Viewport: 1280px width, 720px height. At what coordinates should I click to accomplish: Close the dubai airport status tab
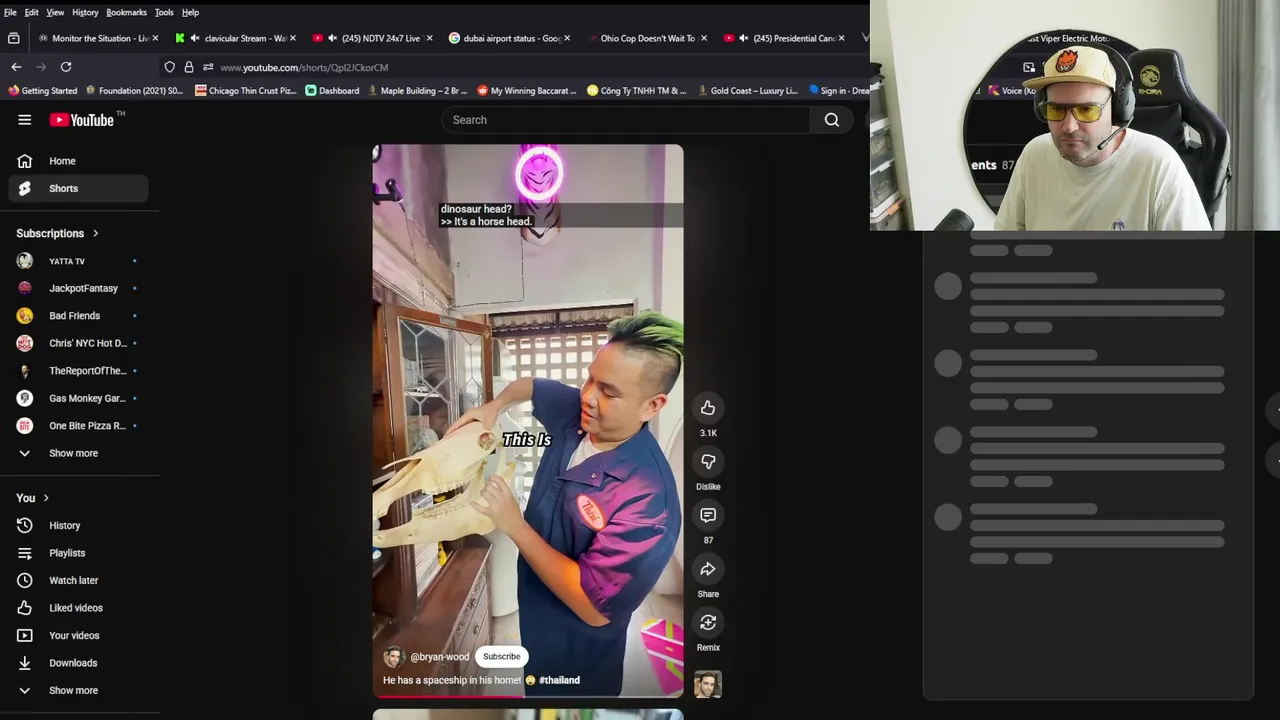[567, 38]
